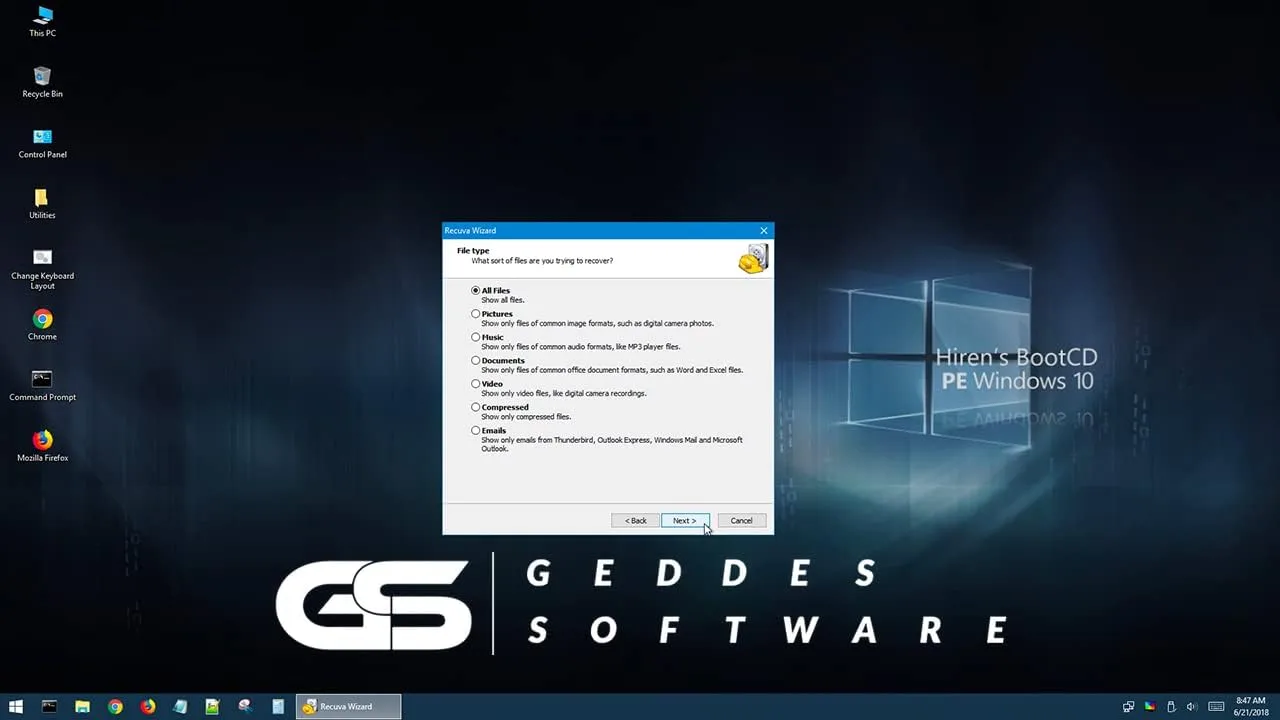
Task: Cancel the Recuva Wizard
Action: [741, 520]
